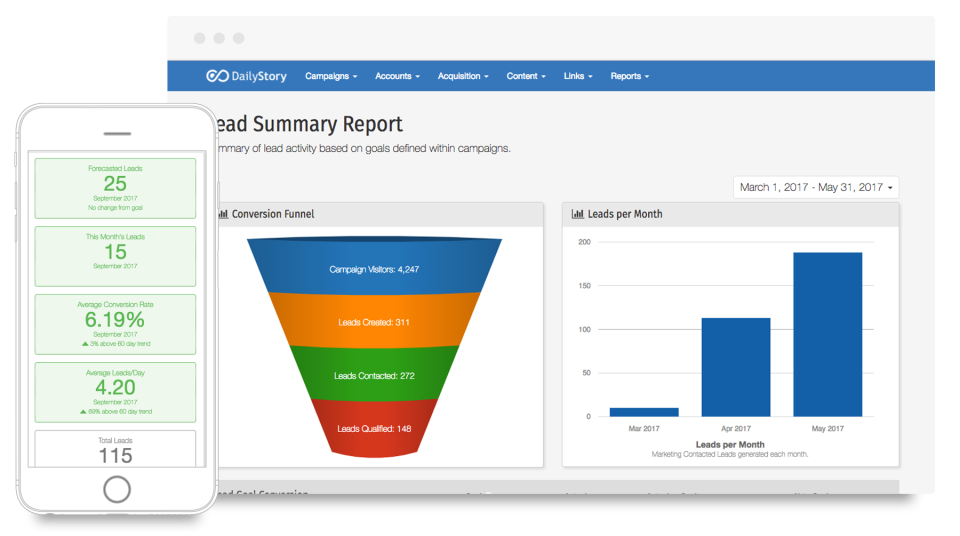Click the Conversion Funnel chart icon
960x536 pixels.
coord(223,214)
